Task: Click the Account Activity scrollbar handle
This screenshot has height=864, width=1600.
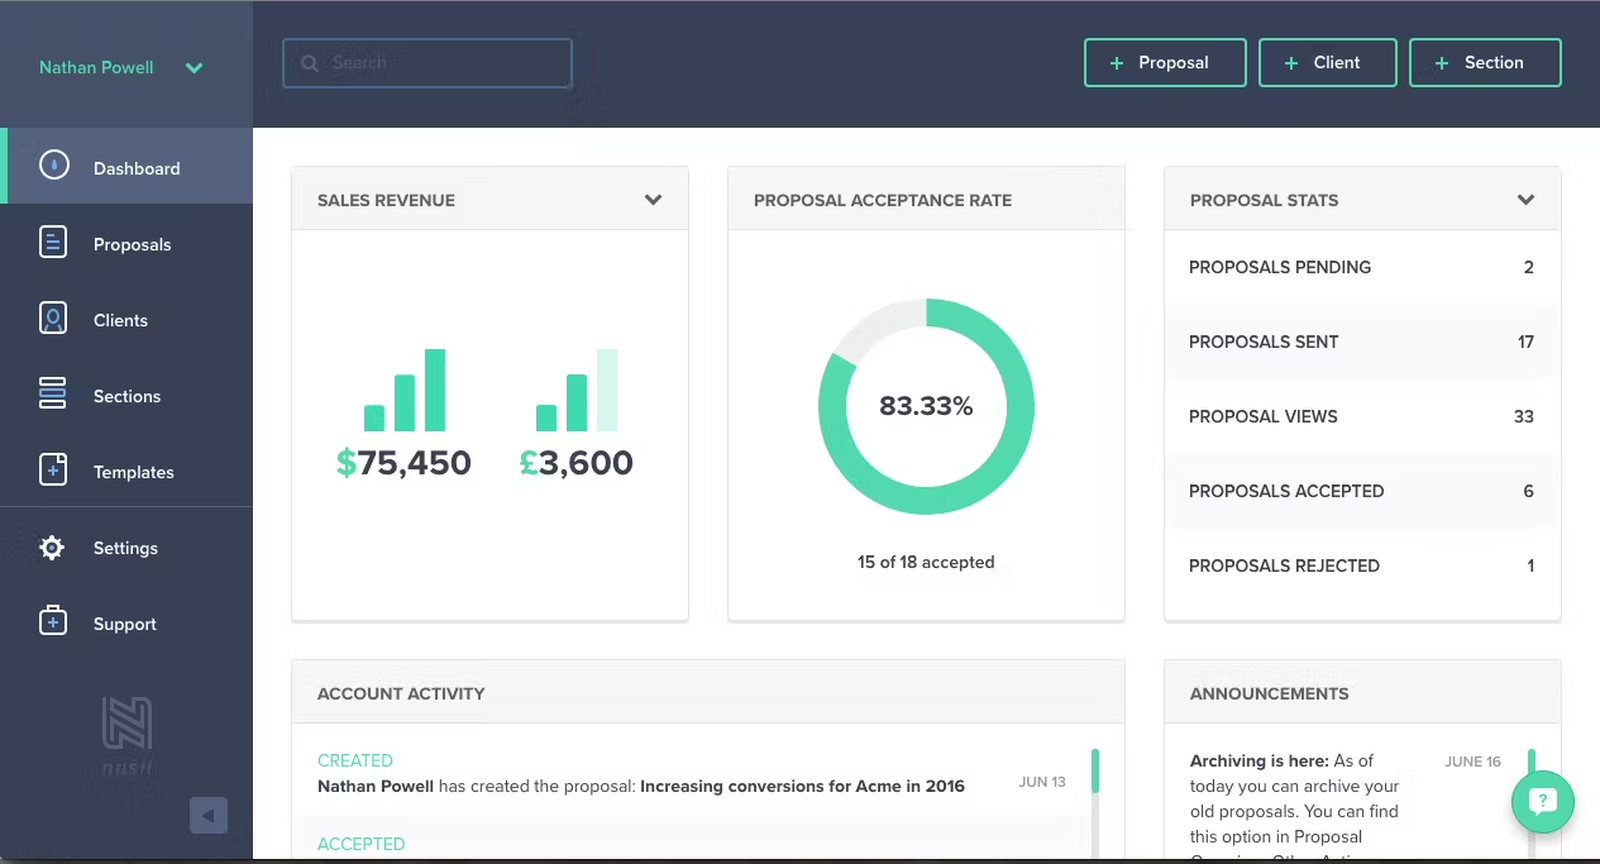Action: pos(1095,771)
